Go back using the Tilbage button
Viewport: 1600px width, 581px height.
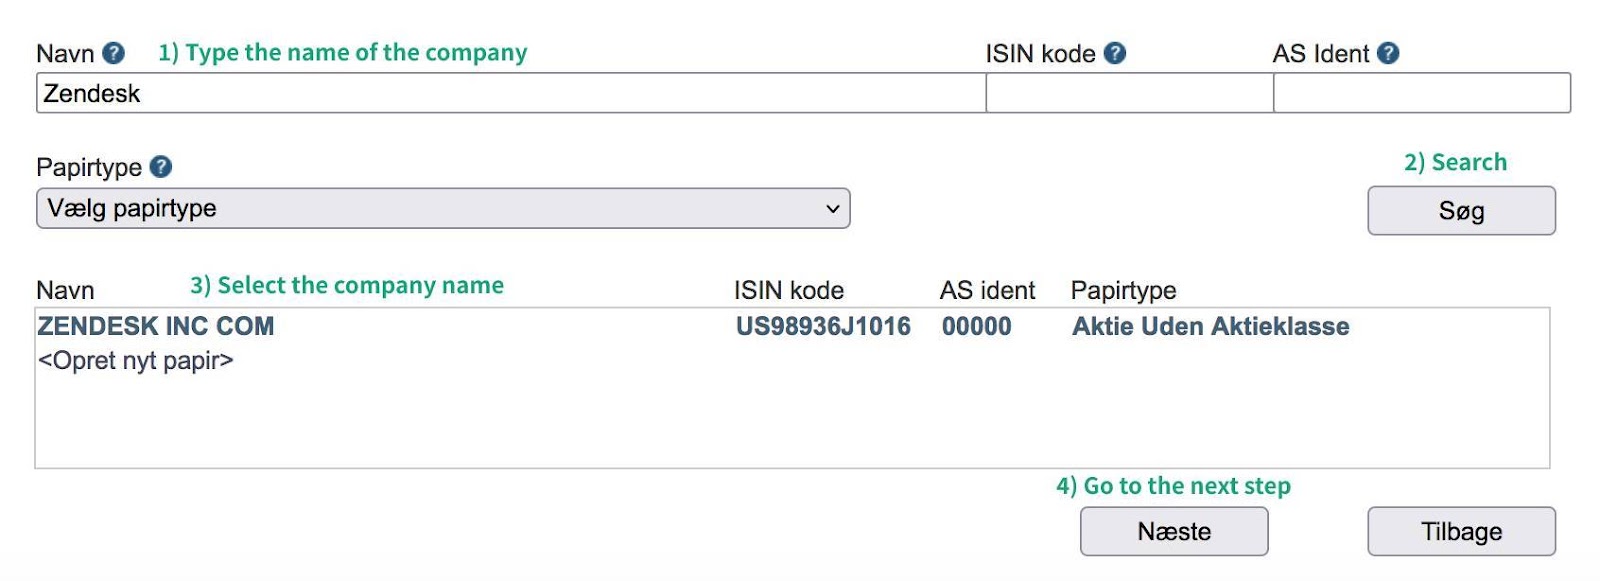(1461, 531)
